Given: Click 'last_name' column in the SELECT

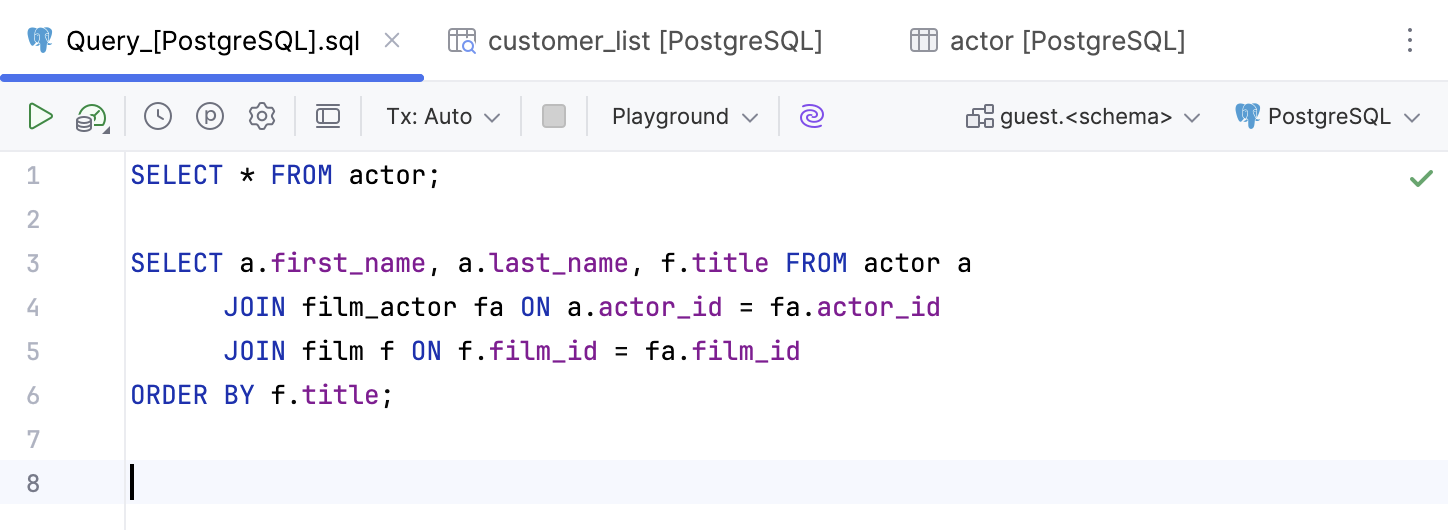Looking at the screenshot, I should 559,263.
